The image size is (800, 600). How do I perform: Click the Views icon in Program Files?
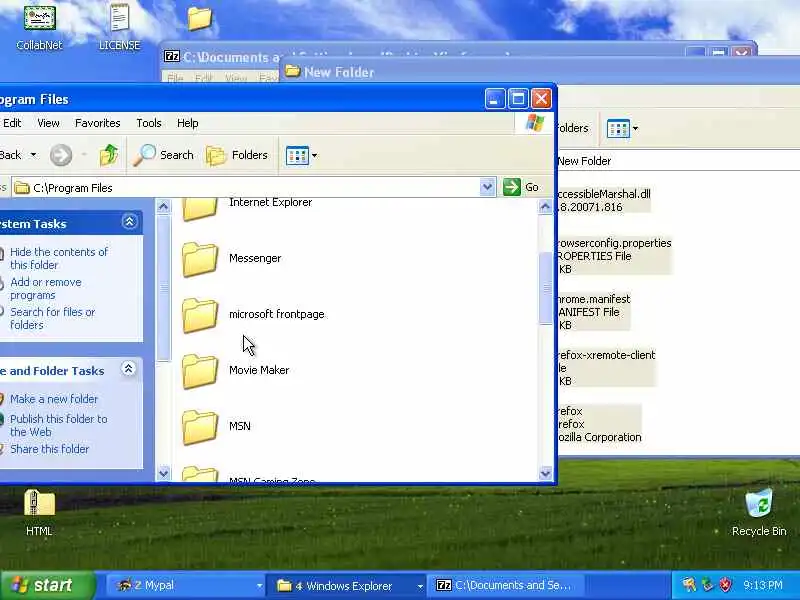(297, 156)
